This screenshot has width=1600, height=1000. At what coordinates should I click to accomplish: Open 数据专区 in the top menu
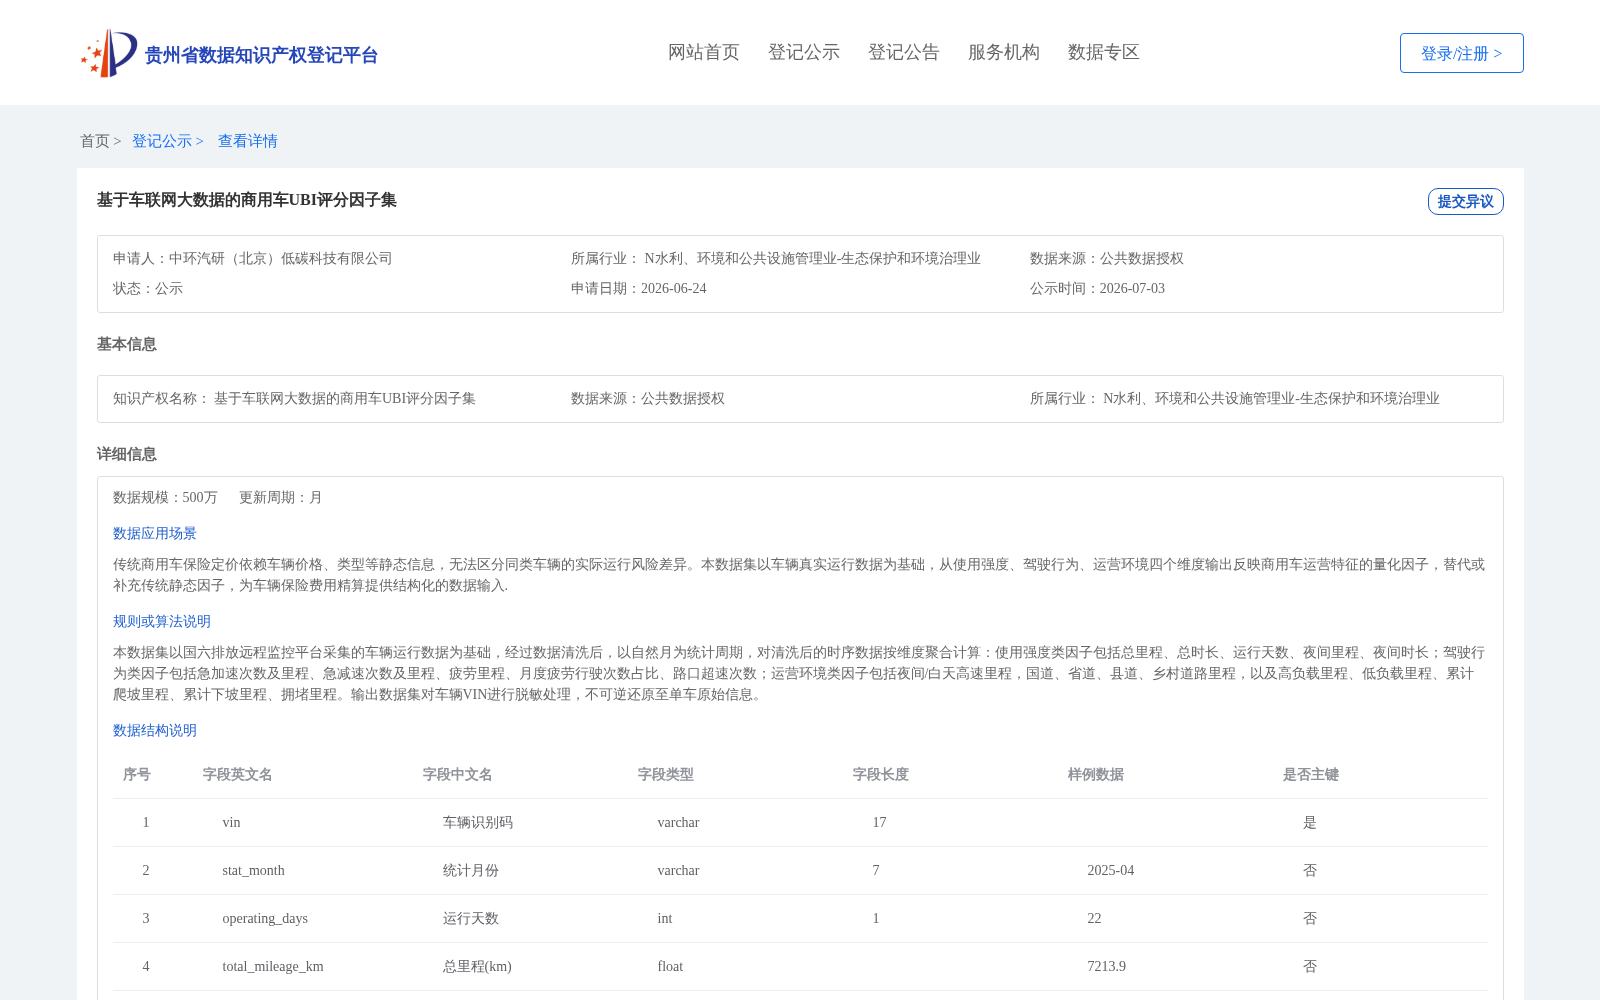tap(1104, 52)
